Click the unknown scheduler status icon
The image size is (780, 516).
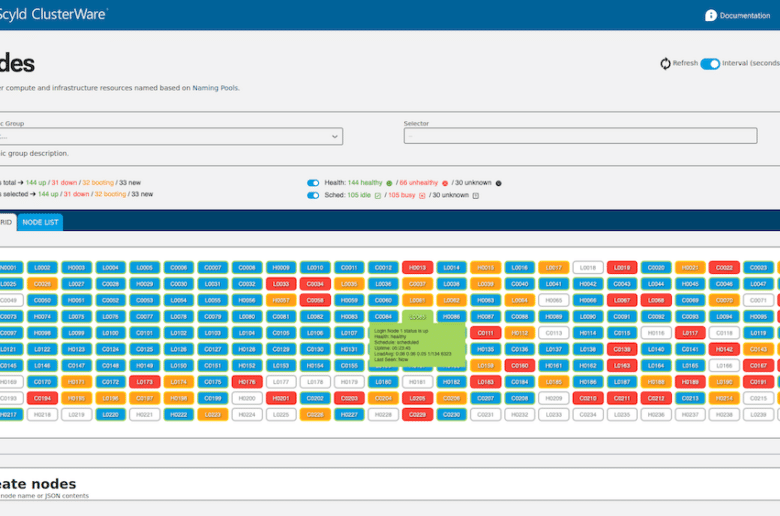(x=476, y=196)
